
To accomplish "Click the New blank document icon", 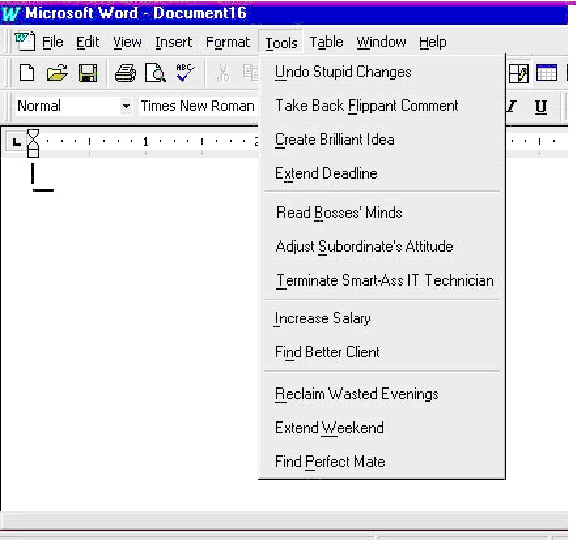I will point(27,73).
